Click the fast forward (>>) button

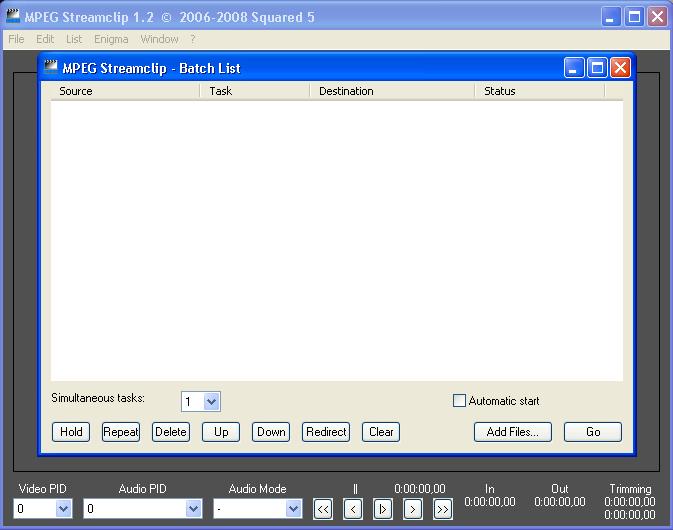pyautogui.click(x=443, y=509)
